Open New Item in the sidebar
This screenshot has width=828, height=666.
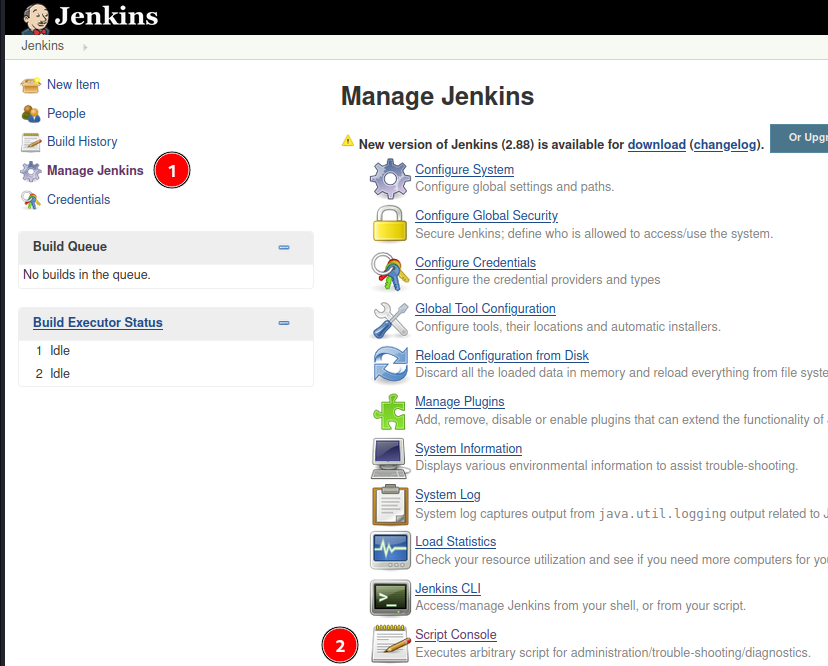73,85
